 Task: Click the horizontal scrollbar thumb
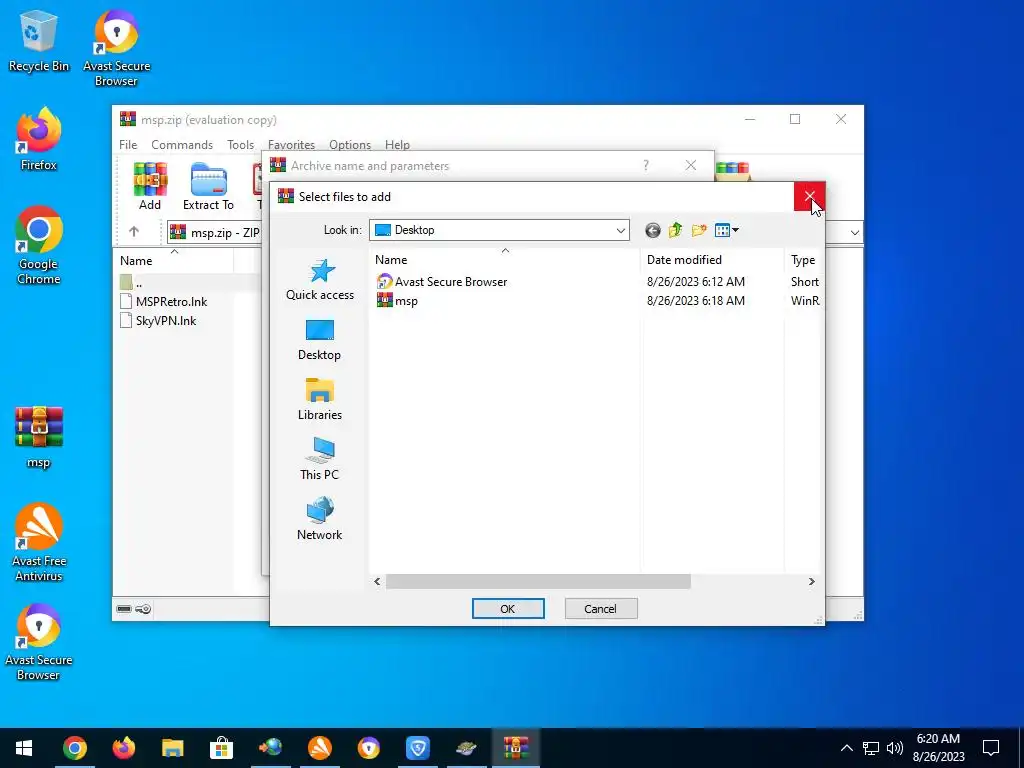[x=538, y=581]
